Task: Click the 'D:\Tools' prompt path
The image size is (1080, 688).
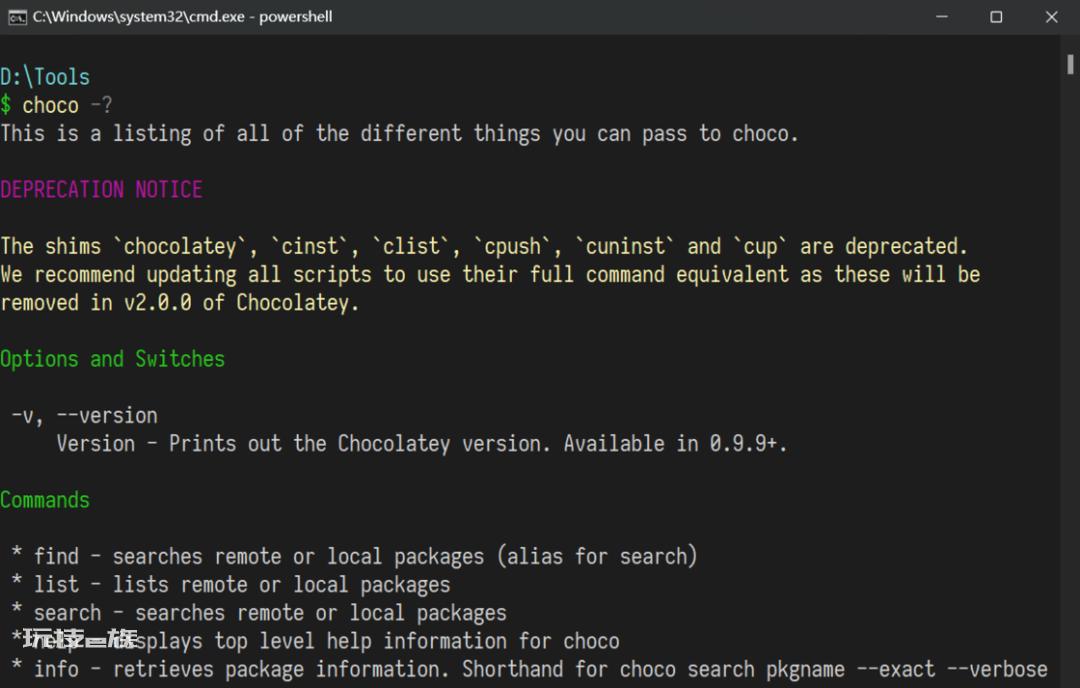Action: (45, 76)
